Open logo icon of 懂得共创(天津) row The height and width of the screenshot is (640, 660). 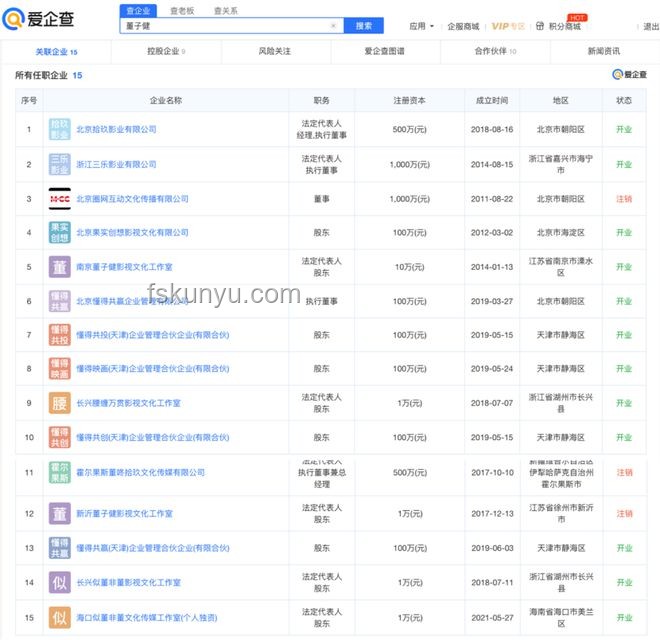pos(59,437)
